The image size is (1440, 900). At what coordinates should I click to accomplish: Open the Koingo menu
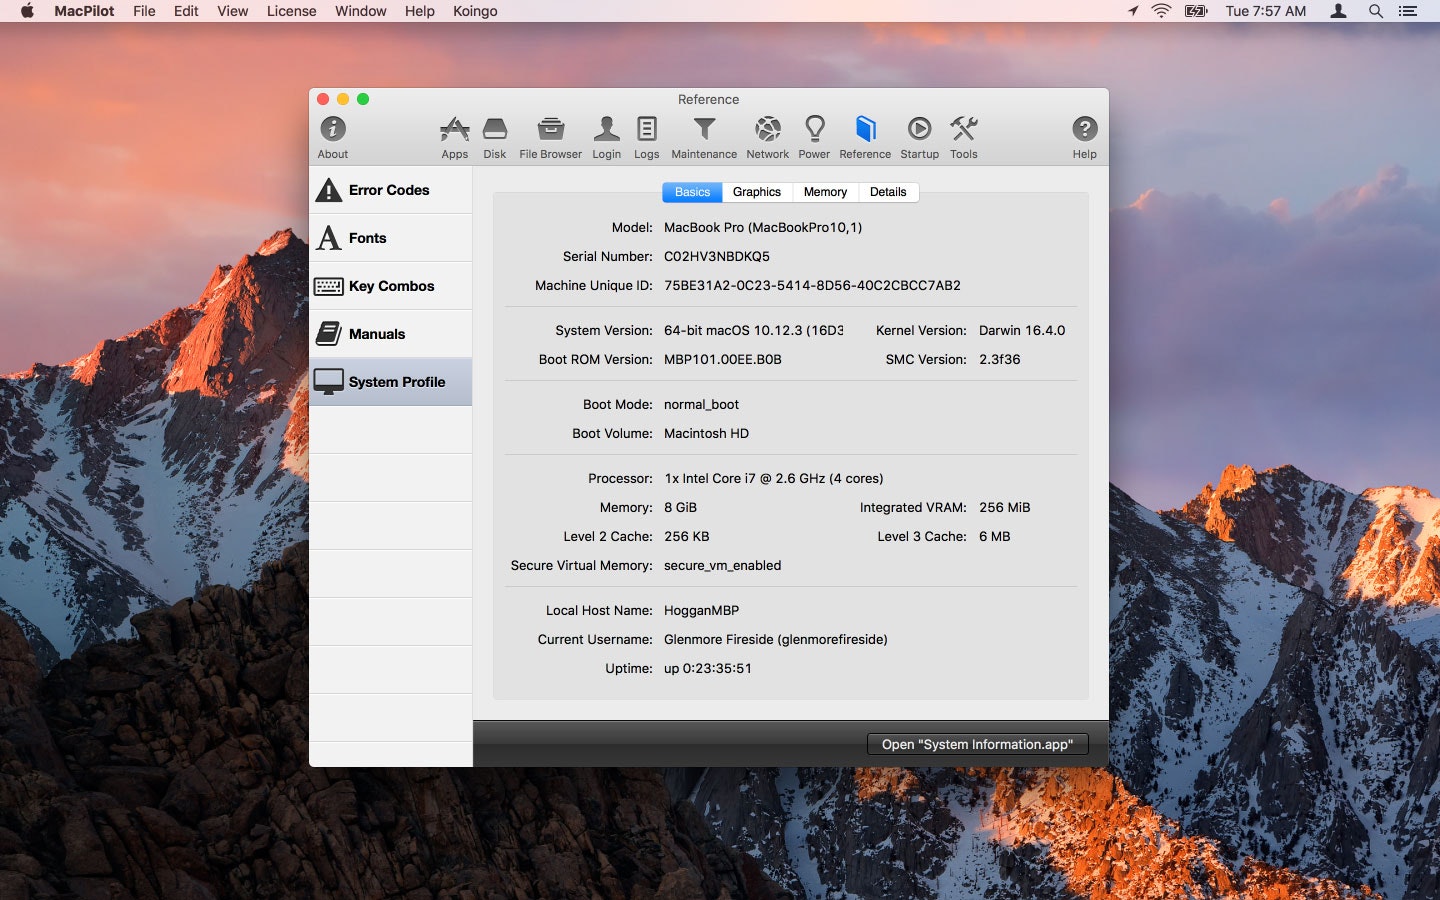pos(475,11)
